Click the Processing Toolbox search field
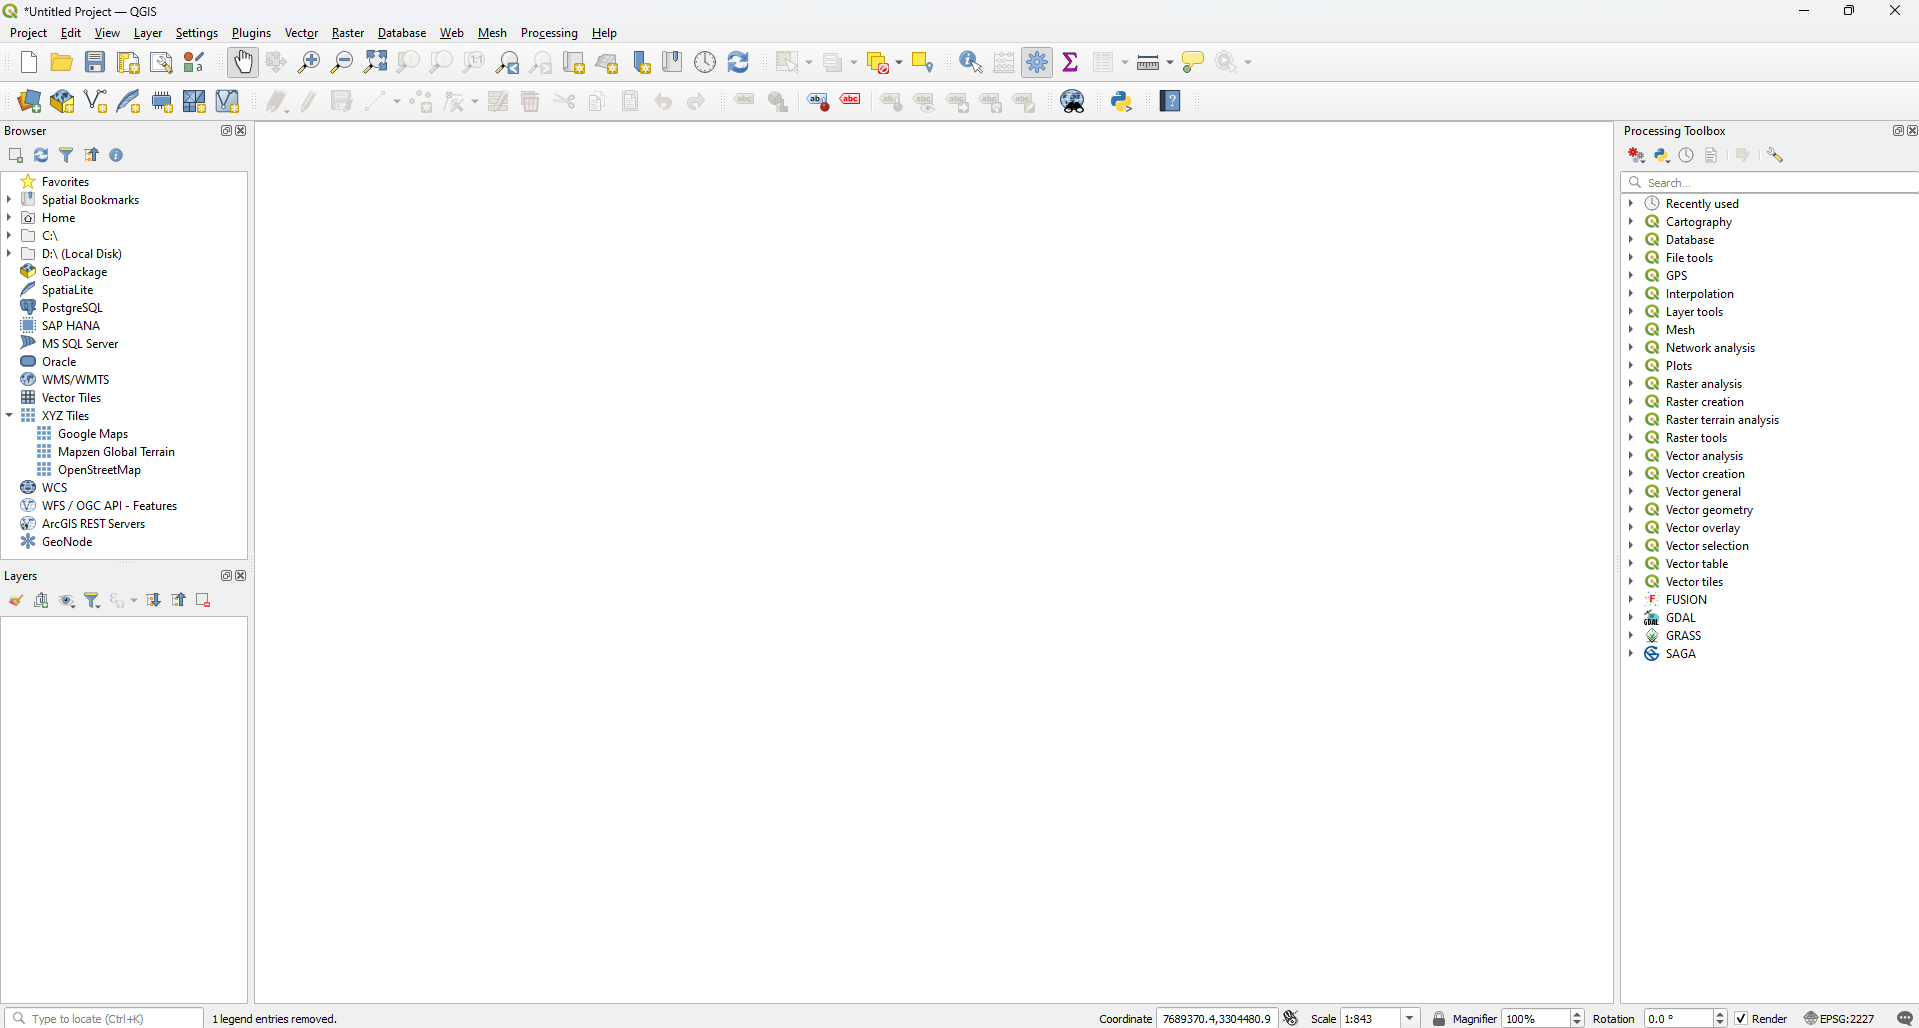The height and width of the screenshot is (1028, 1919). coord(1770,182)
